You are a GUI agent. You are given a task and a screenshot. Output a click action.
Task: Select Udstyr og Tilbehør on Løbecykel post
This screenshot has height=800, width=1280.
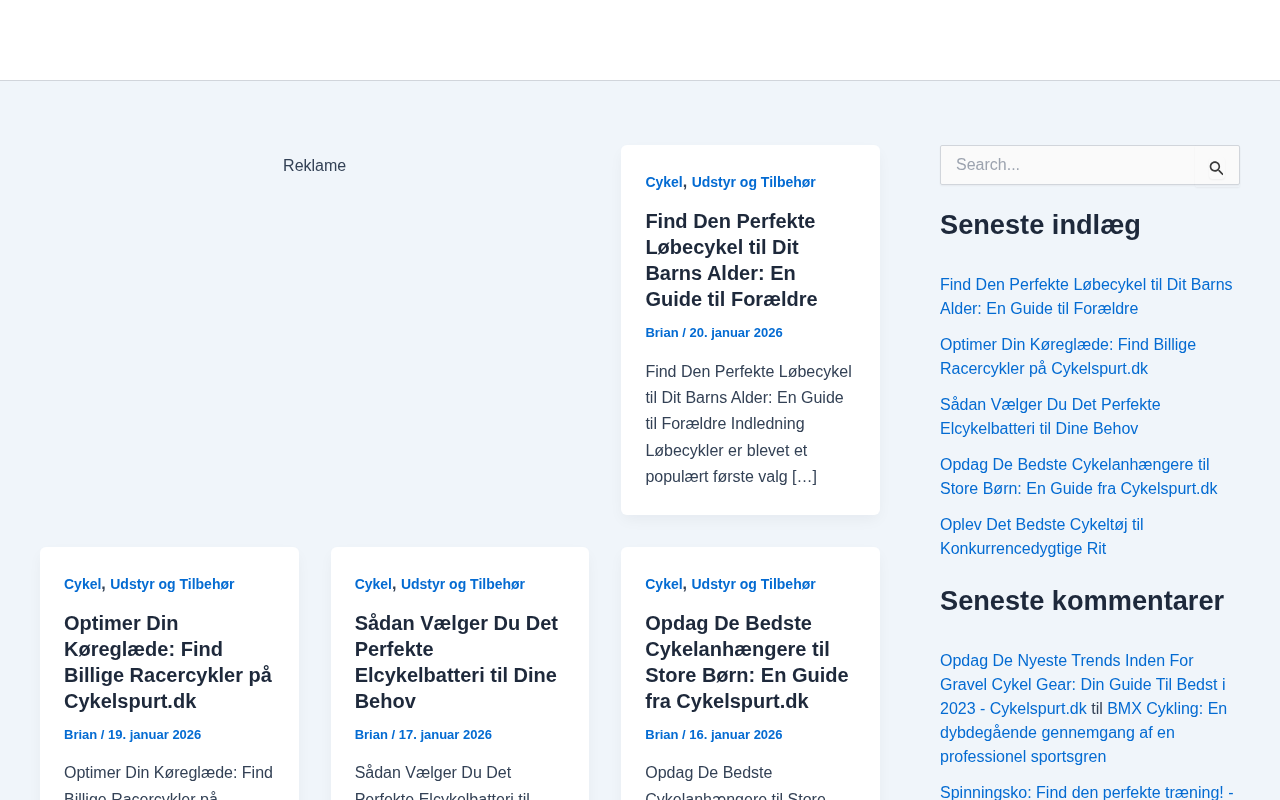coord(753,182)
